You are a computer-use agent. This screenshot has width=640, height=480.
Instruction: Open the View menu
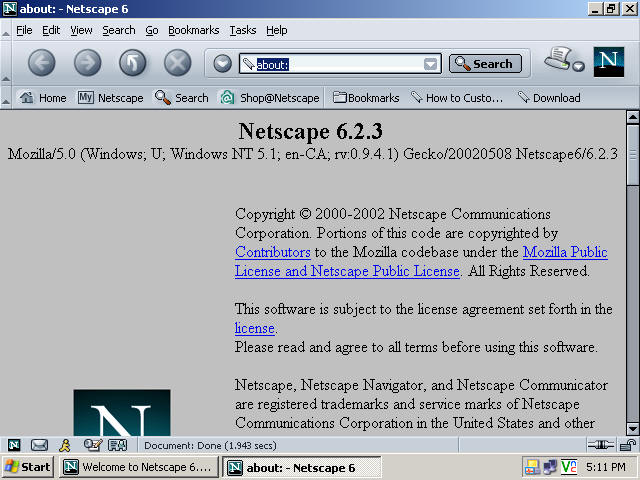pos(81,31)
